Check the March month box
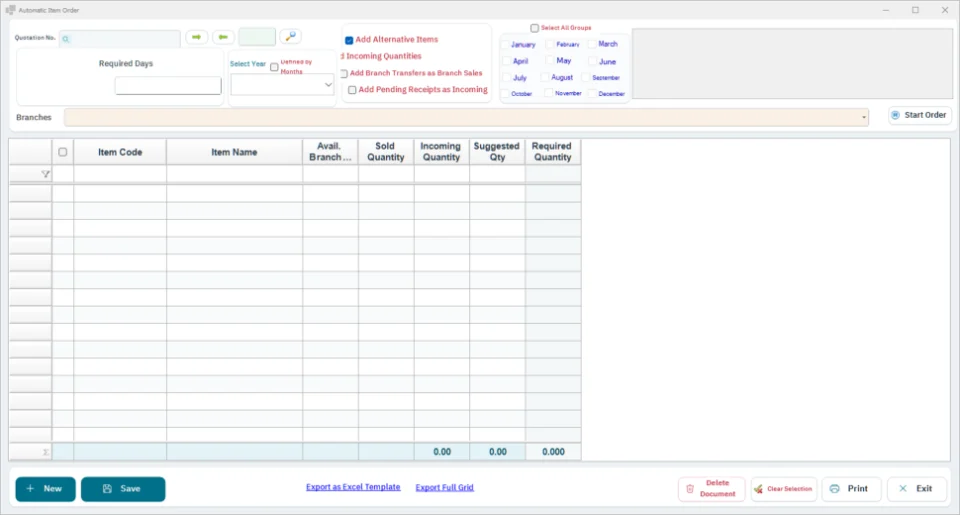 [x=592, y=44]
